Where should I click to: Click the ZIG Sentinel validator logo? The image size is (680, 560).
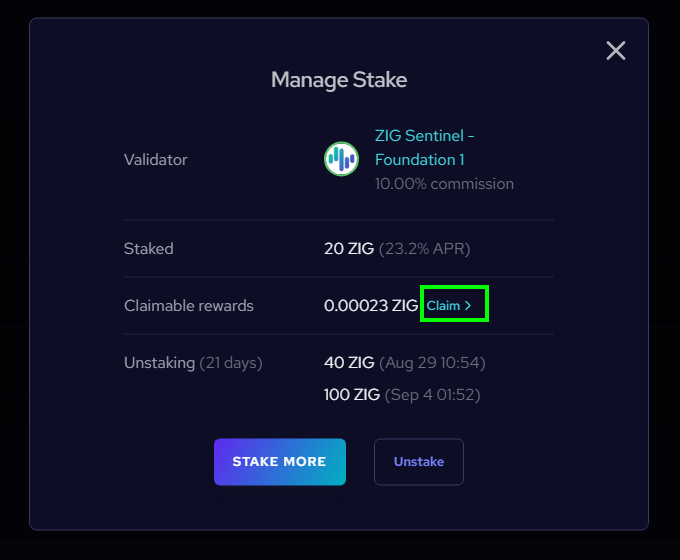pos(341,159)
